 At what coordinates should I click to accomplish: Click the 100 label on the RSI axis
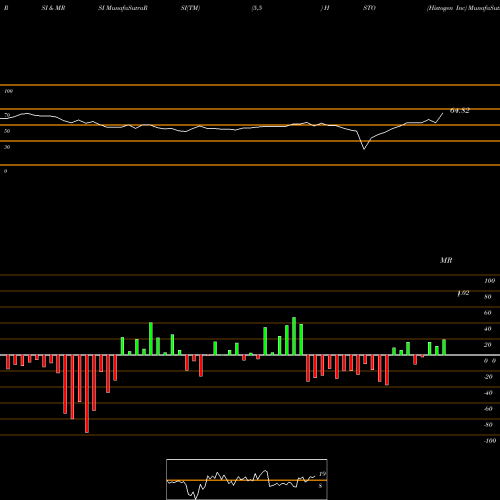8,91
